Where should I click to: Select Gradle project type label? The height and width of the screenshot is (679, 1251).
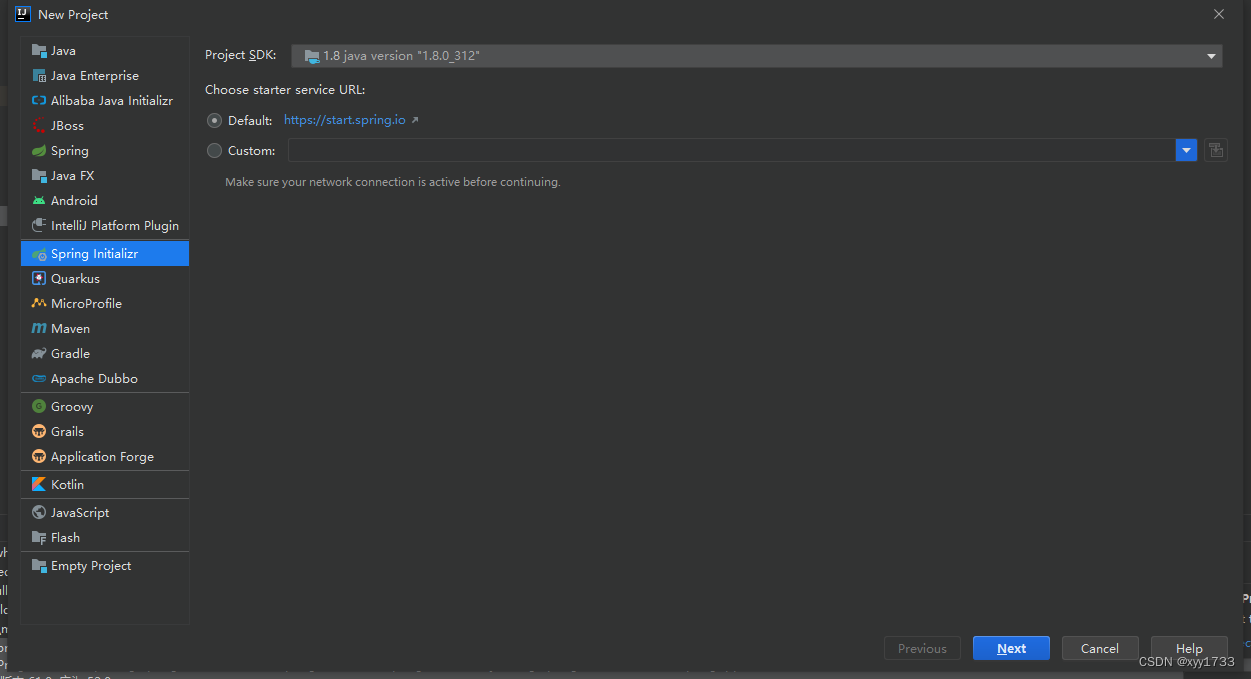[x=70, y=354]
